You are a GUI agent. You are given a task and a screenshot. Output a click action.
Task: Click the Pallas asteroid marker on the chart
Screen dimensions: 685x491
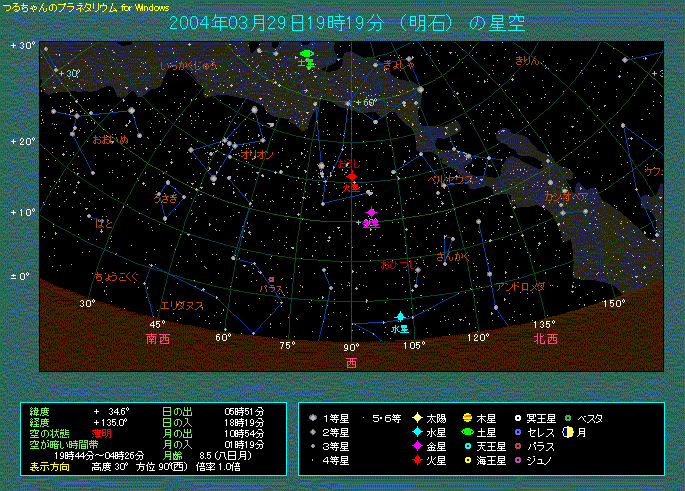pyautogui.click(x=271, y=279)
